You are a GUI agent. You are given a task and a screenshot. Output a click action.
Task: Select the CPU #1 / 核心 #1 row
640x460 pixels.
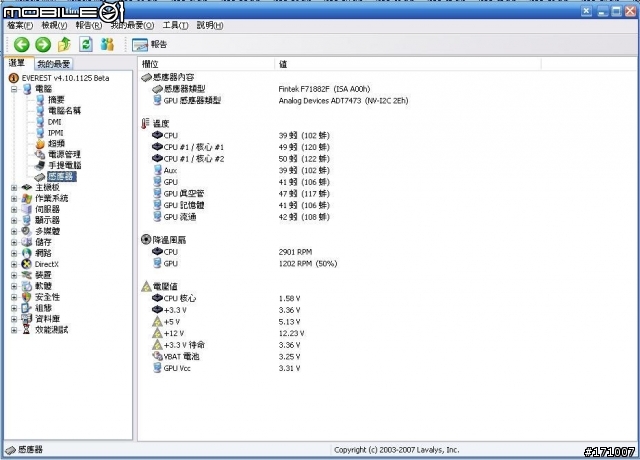coord(241,147)
